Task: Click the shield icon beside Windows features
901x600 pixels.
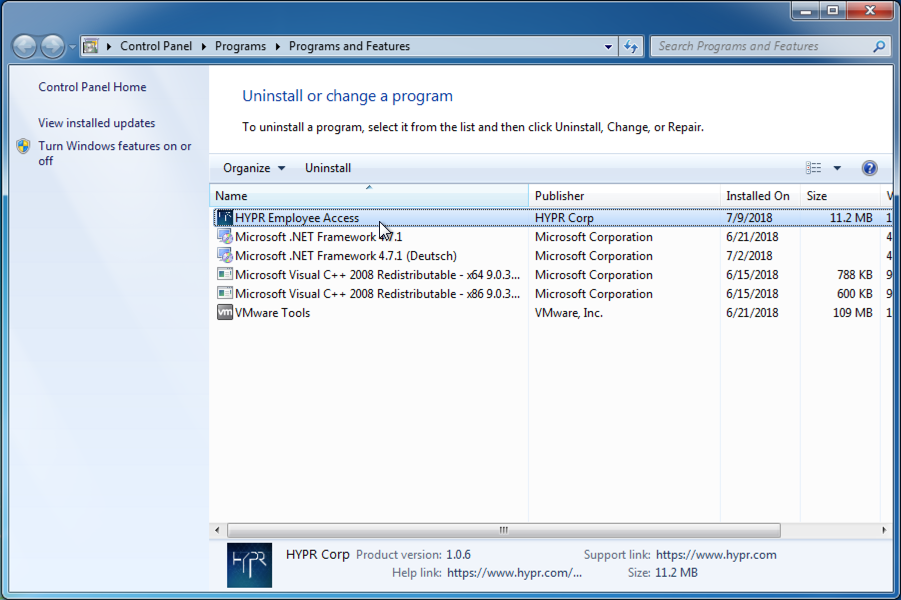Action: point(24,146)
